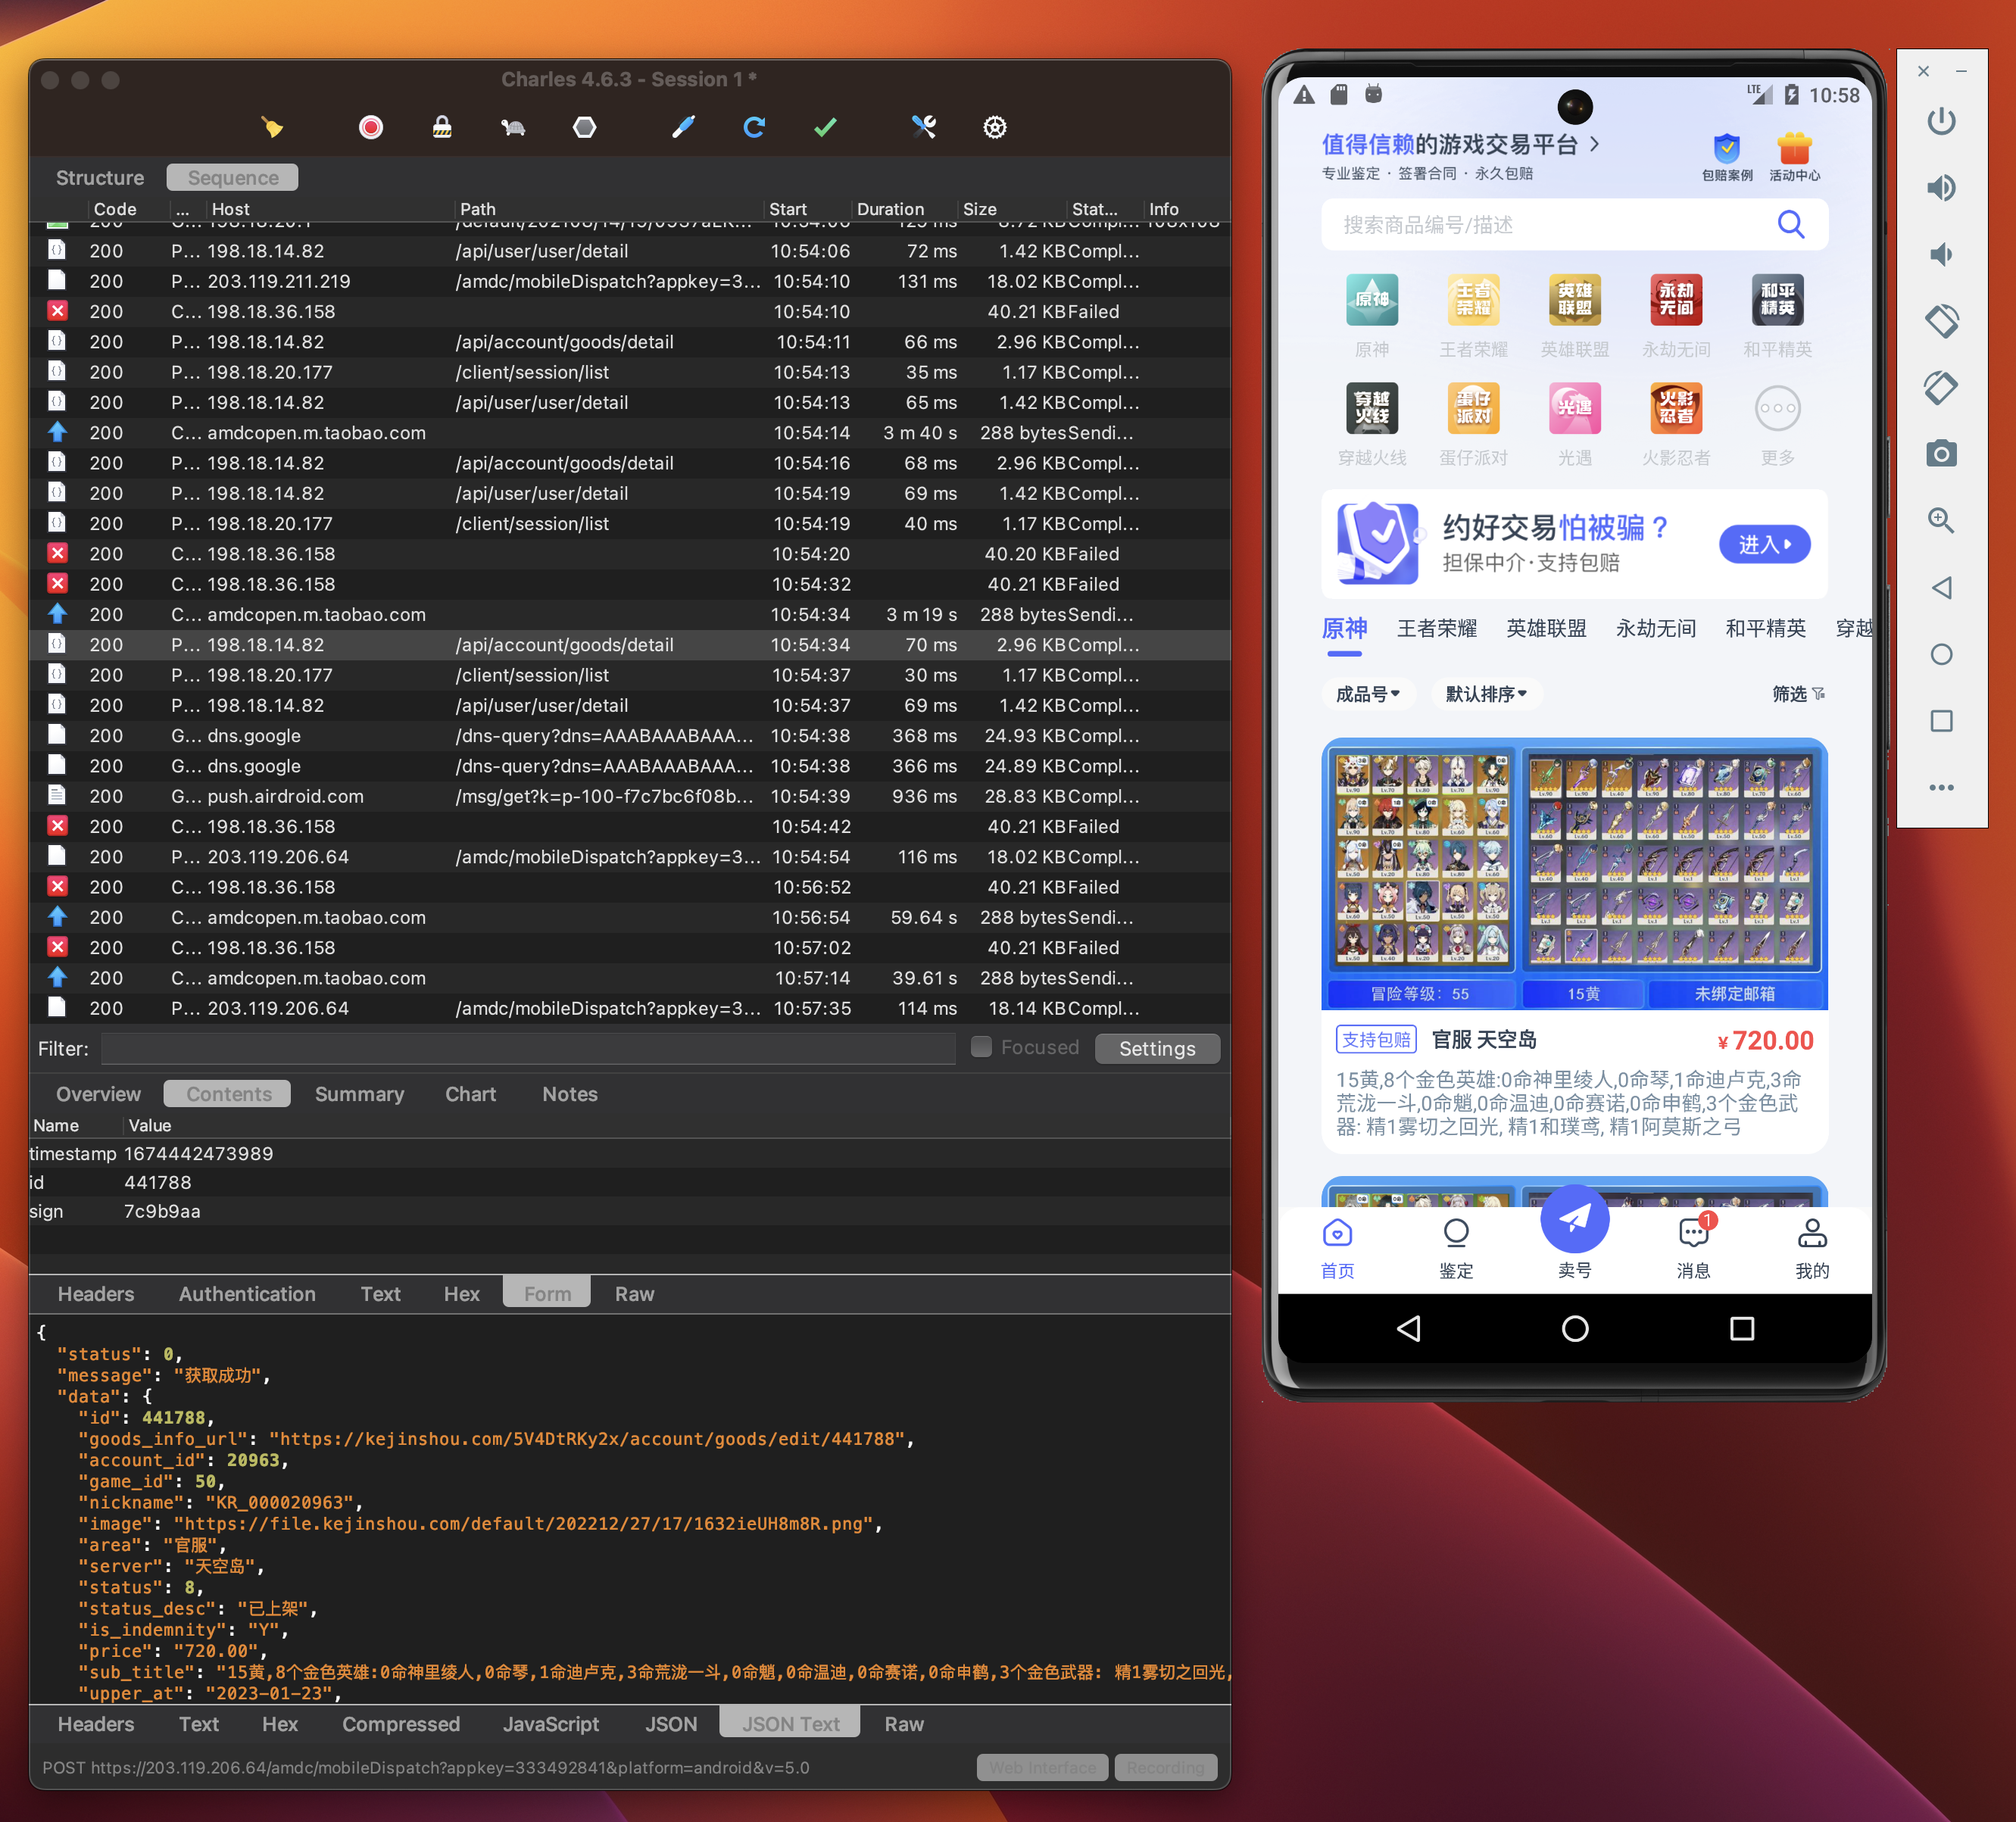This screenshot has width=2016, height=1822.
Task: Open the Summary tab
Action: coord(359,1094)
